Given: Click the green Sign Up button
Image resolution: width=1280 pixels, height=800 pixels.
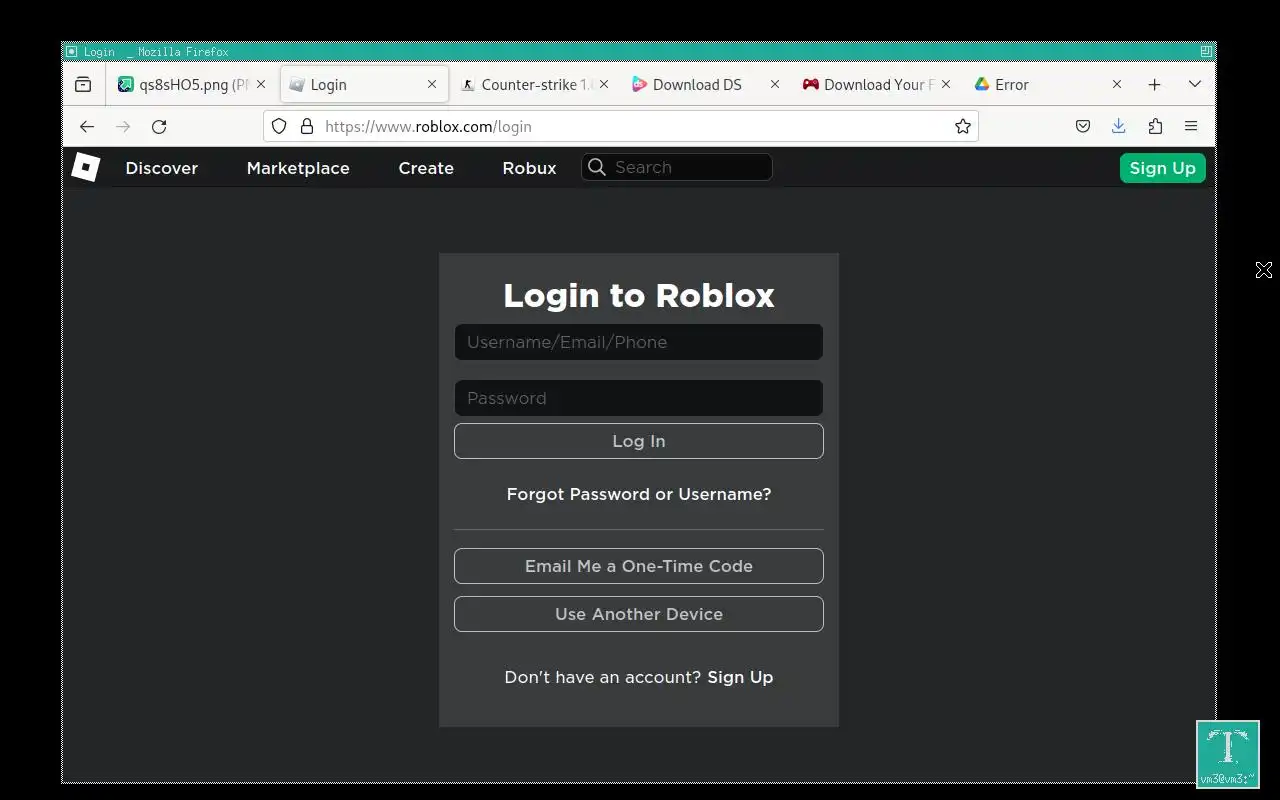Looking at the screenshot, I should 1162,168.
